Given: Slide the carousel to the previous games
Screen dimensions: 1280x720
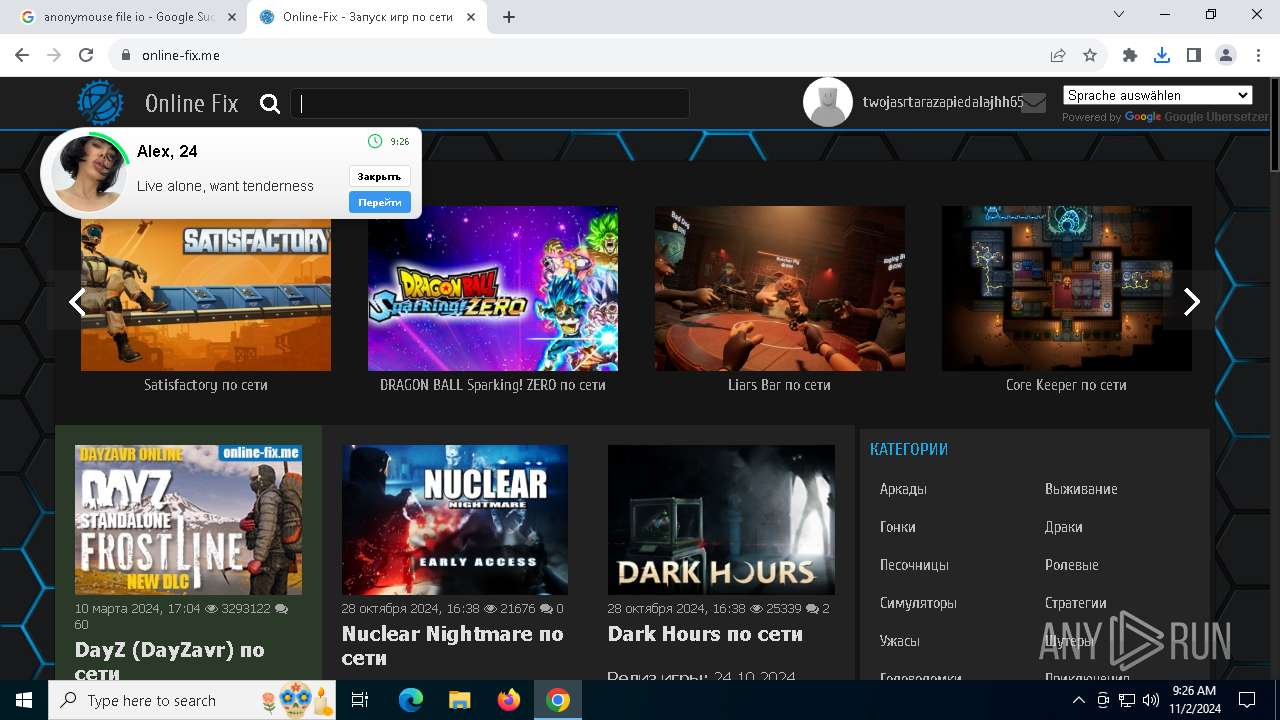Looking at the screenshot, I should click(77, 301).
